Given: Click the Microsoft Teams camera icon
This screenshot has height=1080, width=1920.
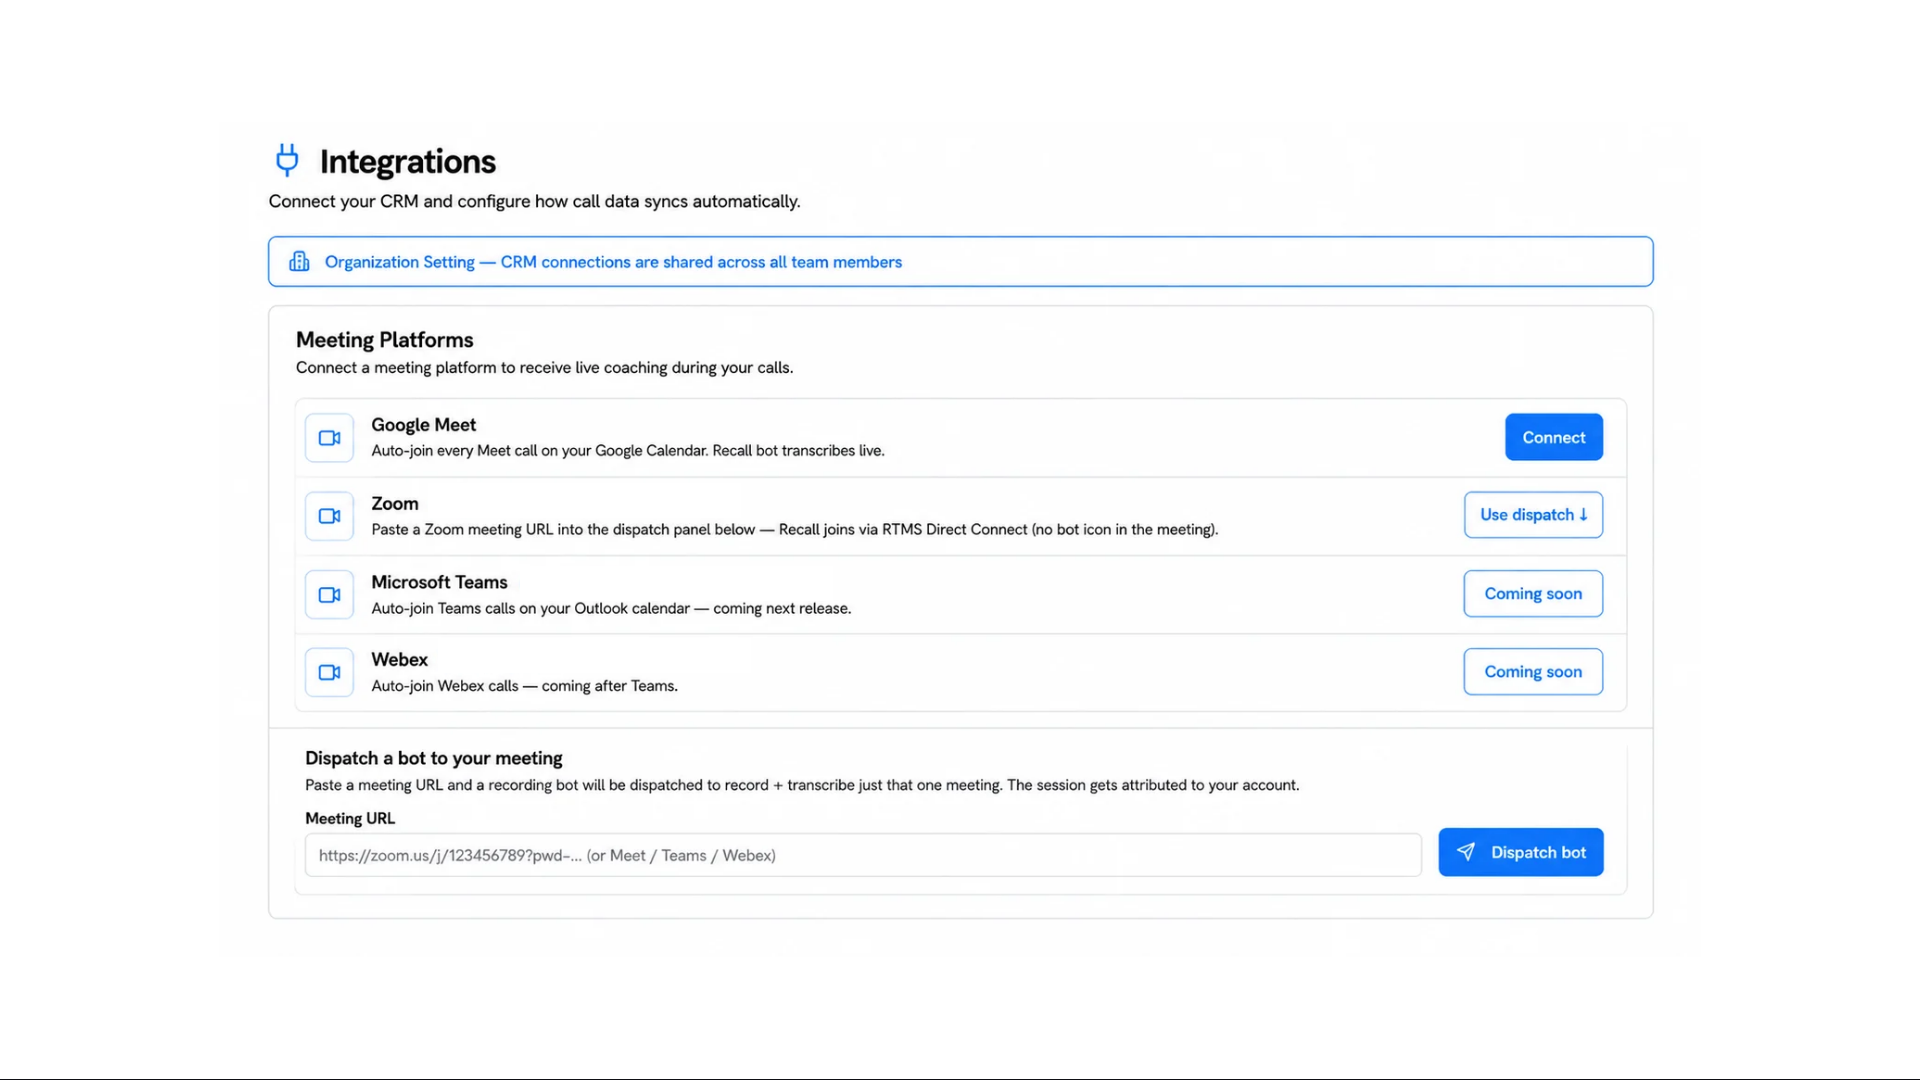Looking at the screenshot, I should click(329, 595).
